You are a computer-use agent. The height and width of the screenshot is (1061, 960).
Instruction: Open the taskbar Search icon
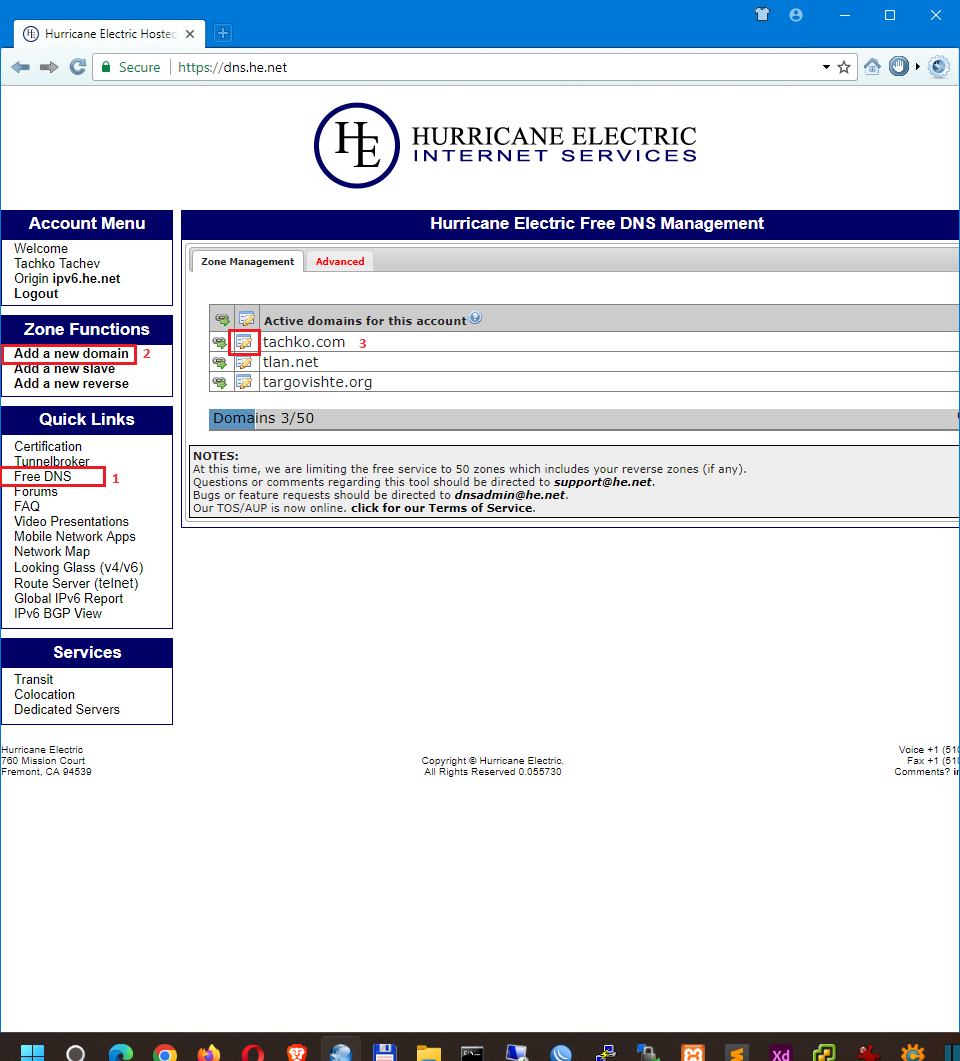[x=76, y=1053]
